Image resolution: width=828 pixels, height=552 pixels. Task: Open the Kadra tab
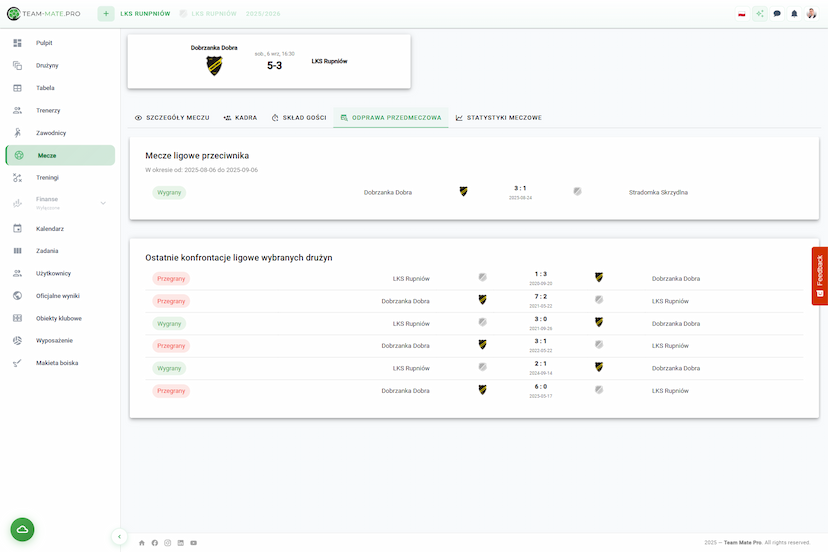click(x=240, y=118)
